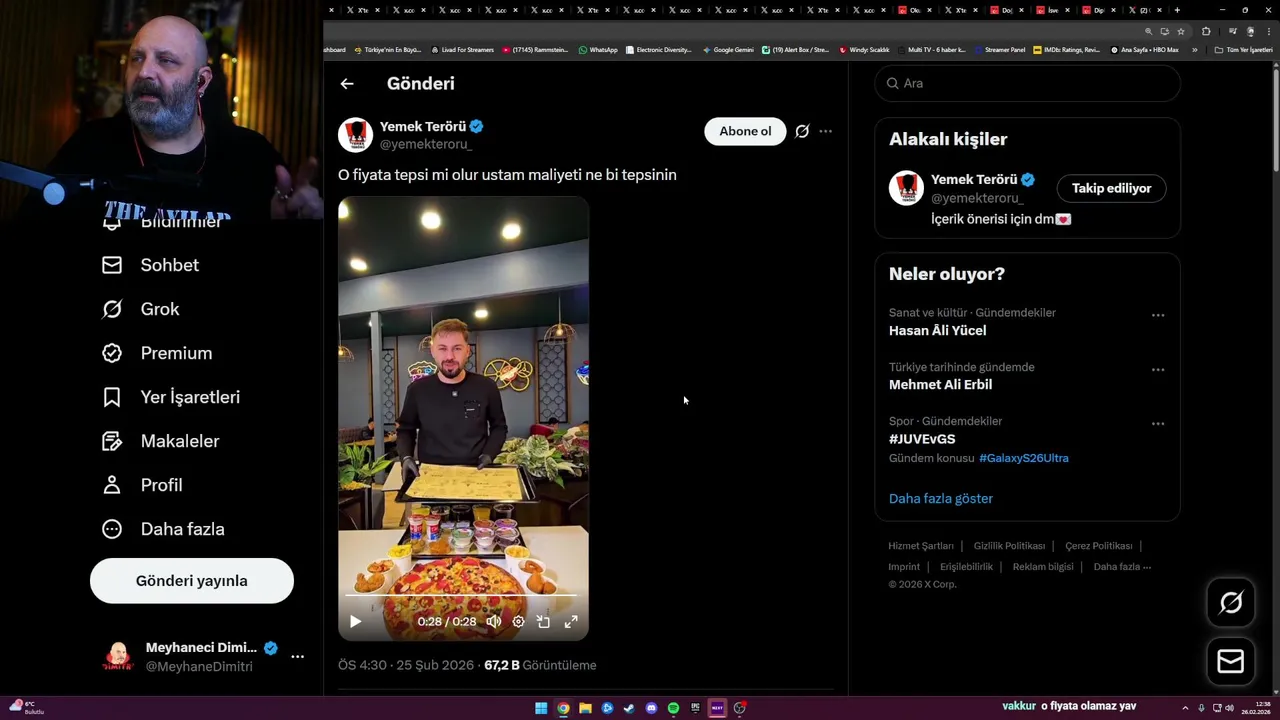Open Discord from the taskbar
This screenshot has height=720, width=1280.
tap(651, 708)
